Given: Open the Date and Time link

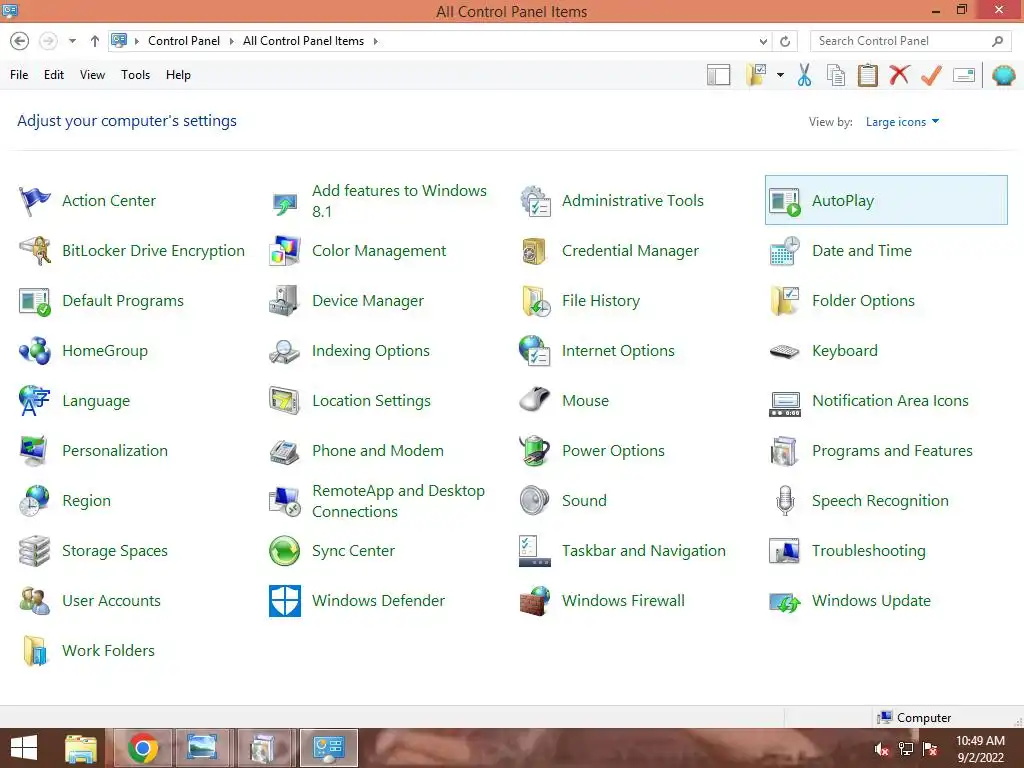Looking at the screenshot, I should [x=861, y=251].
